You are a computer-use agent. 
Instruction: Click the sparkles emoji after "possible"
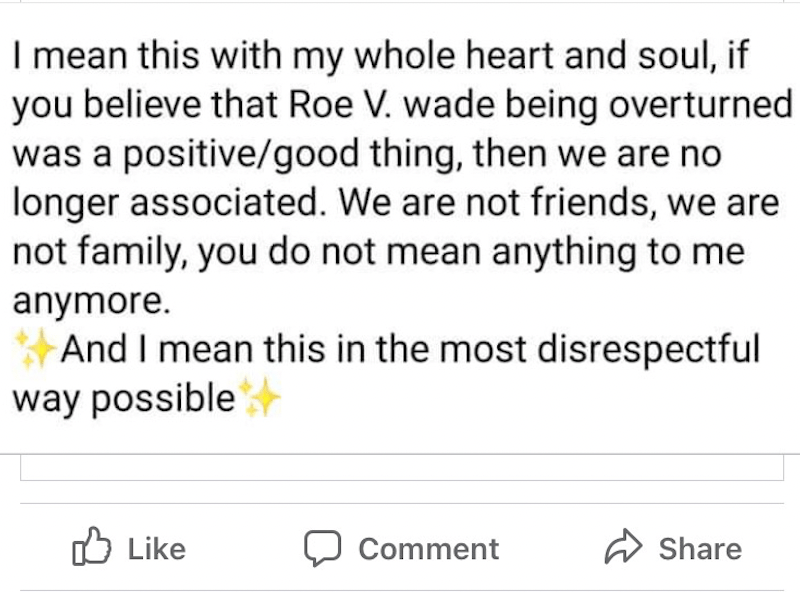click(259, 398)
